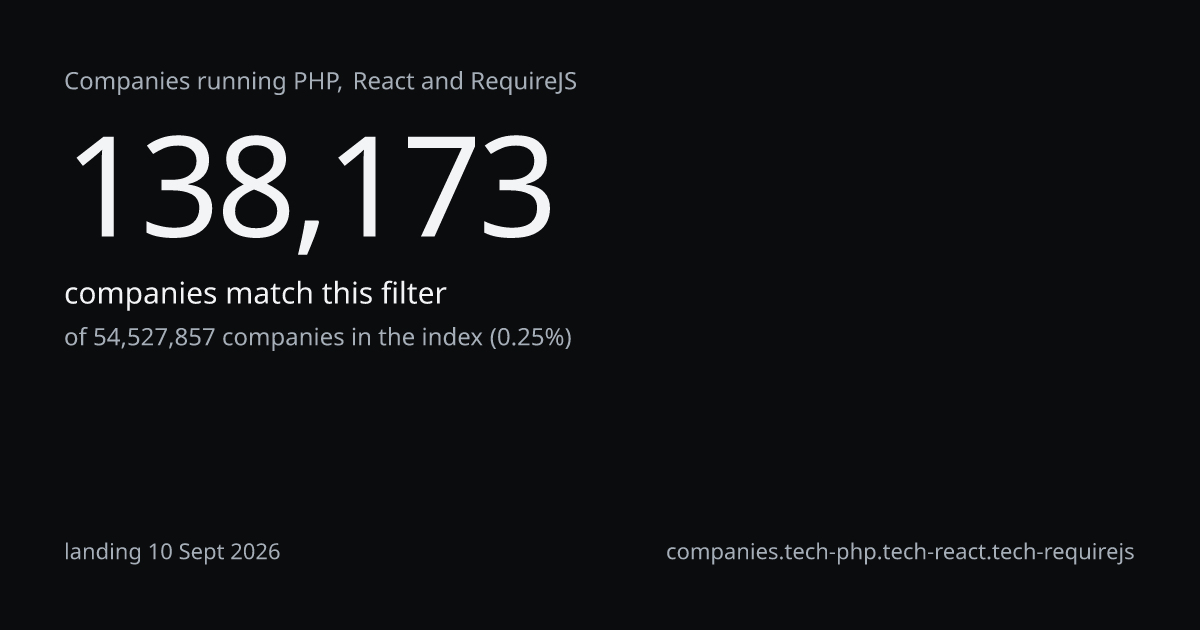
Task: Click the (0.25%) percentage value
Action: coord(530,338)
